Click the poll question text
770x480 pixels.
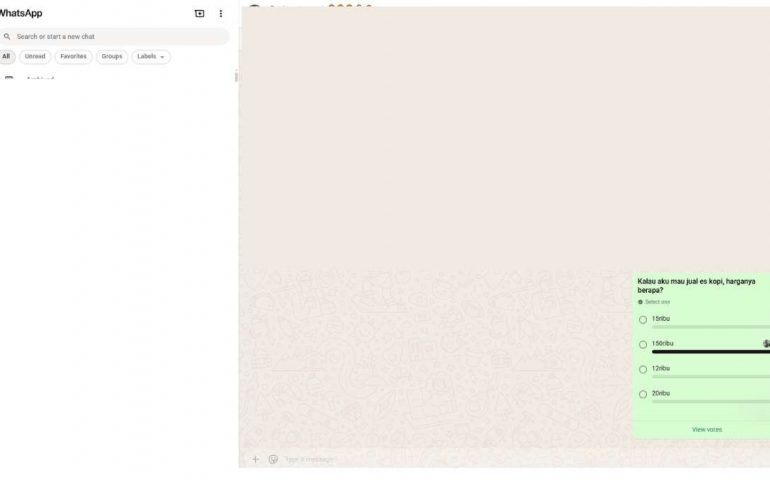697,286
